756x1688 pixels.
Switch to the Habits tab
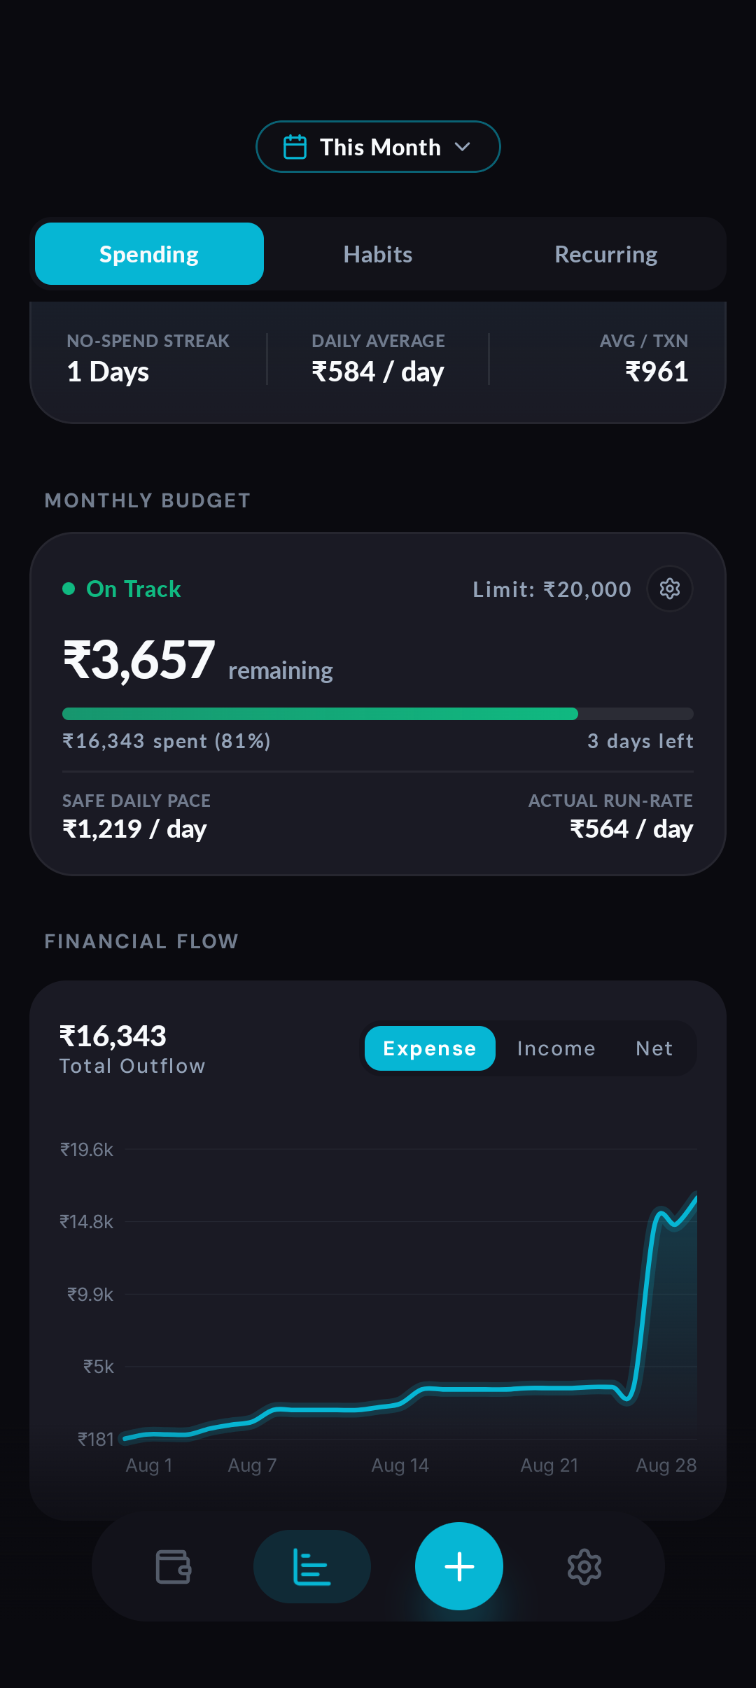(x=378, y=254)
